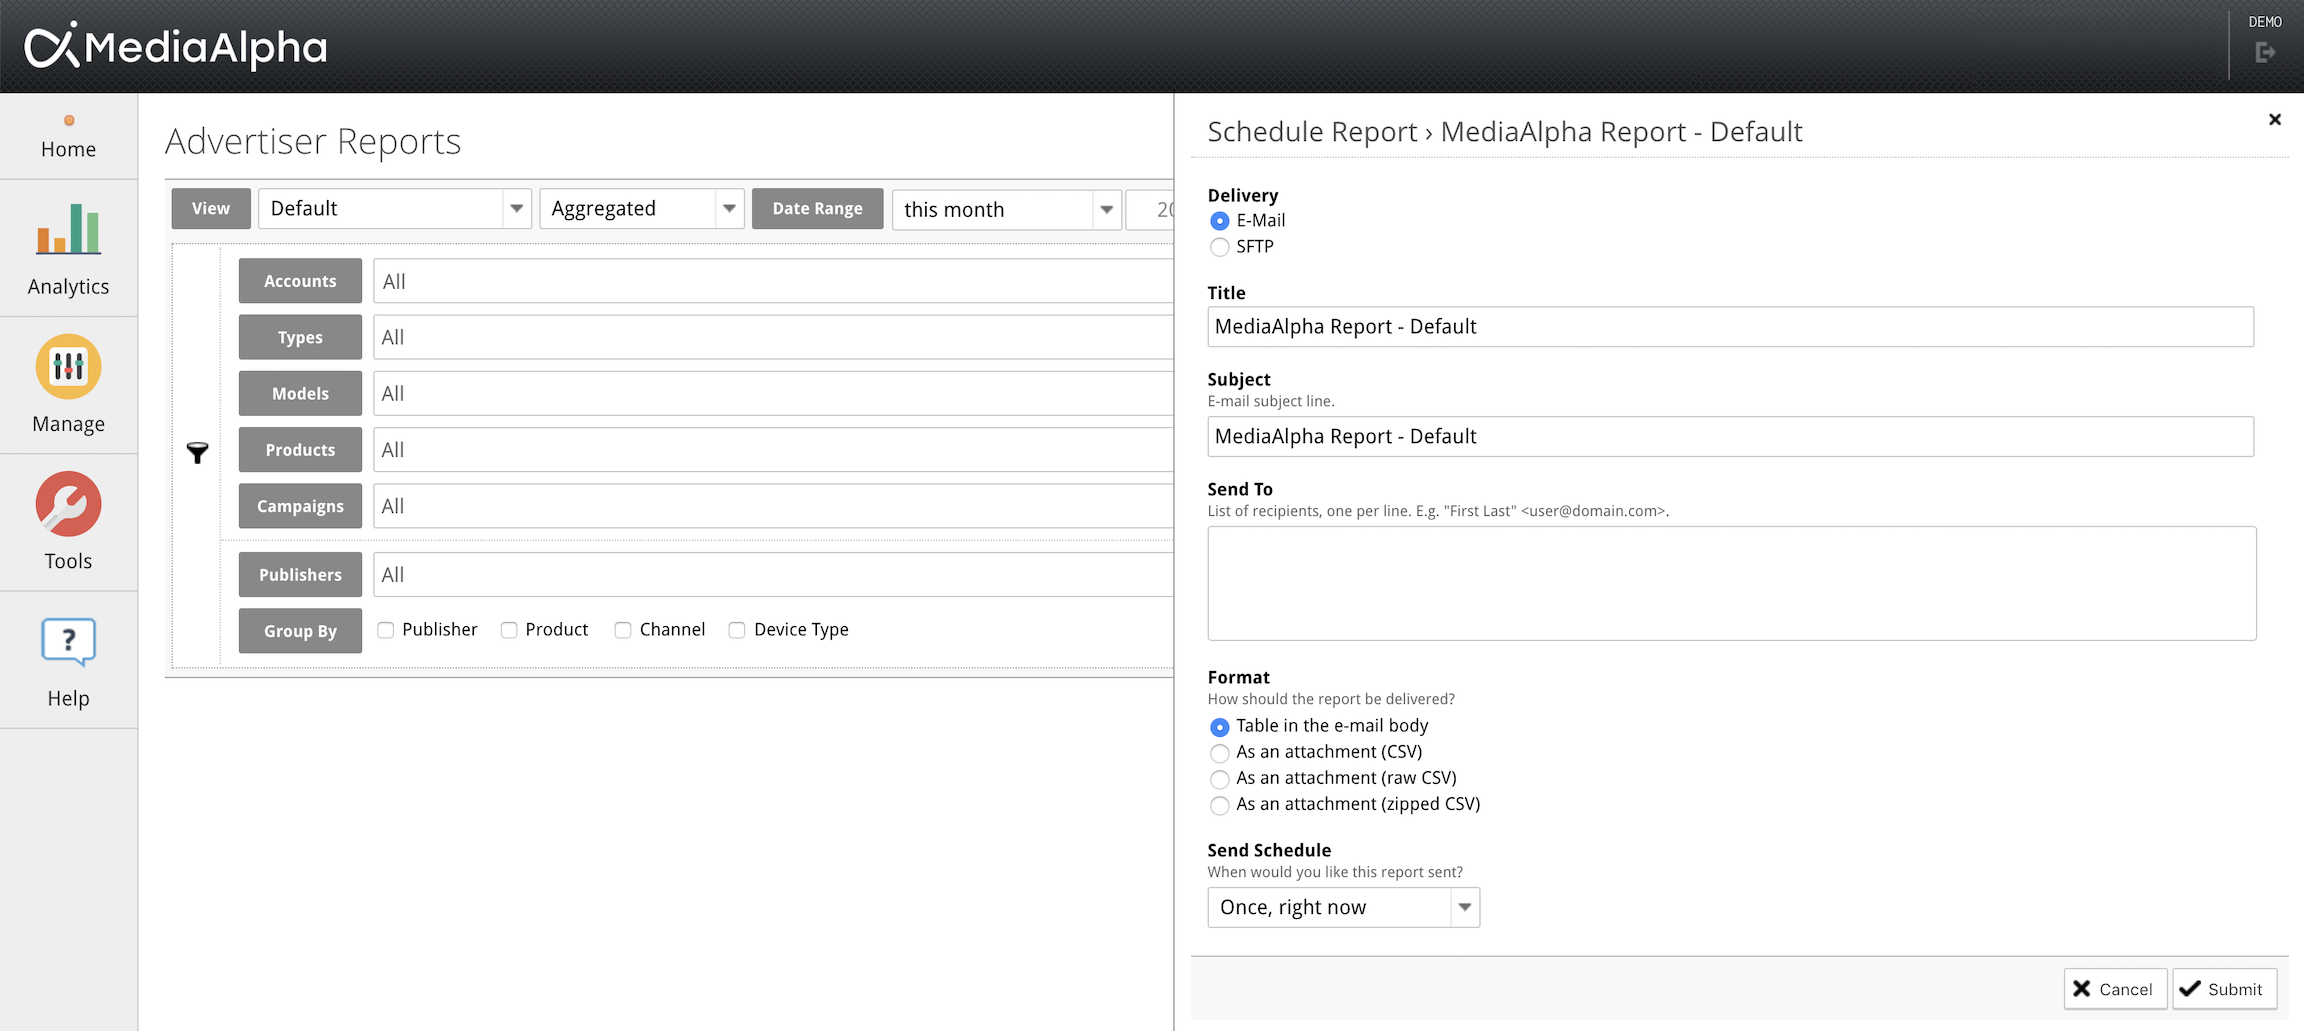Image resolution: width=2304 pixels, height=1031 pixels.
Task: Click the Cancel button
Action: [x=2115, y=989]
